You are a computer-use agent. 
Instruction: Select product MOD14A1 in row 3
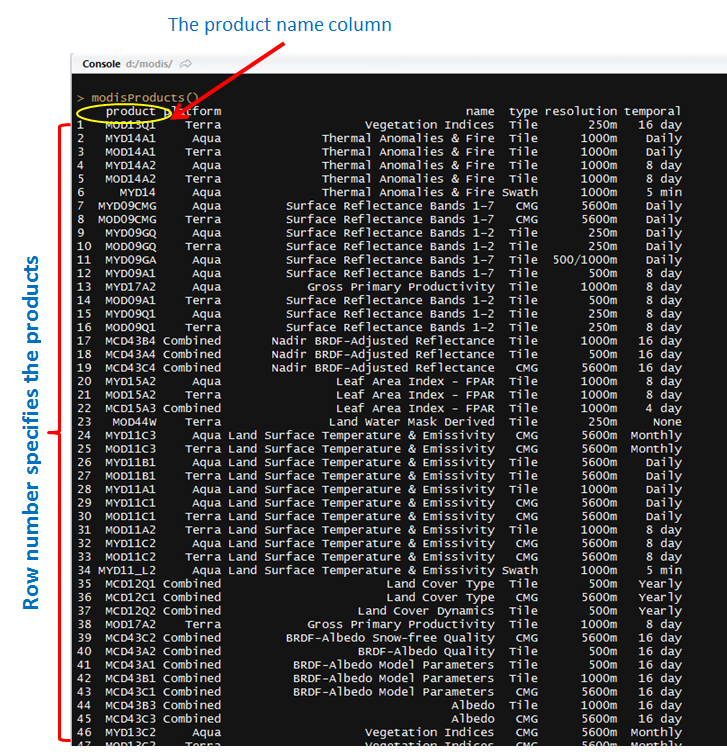(130, 152)
